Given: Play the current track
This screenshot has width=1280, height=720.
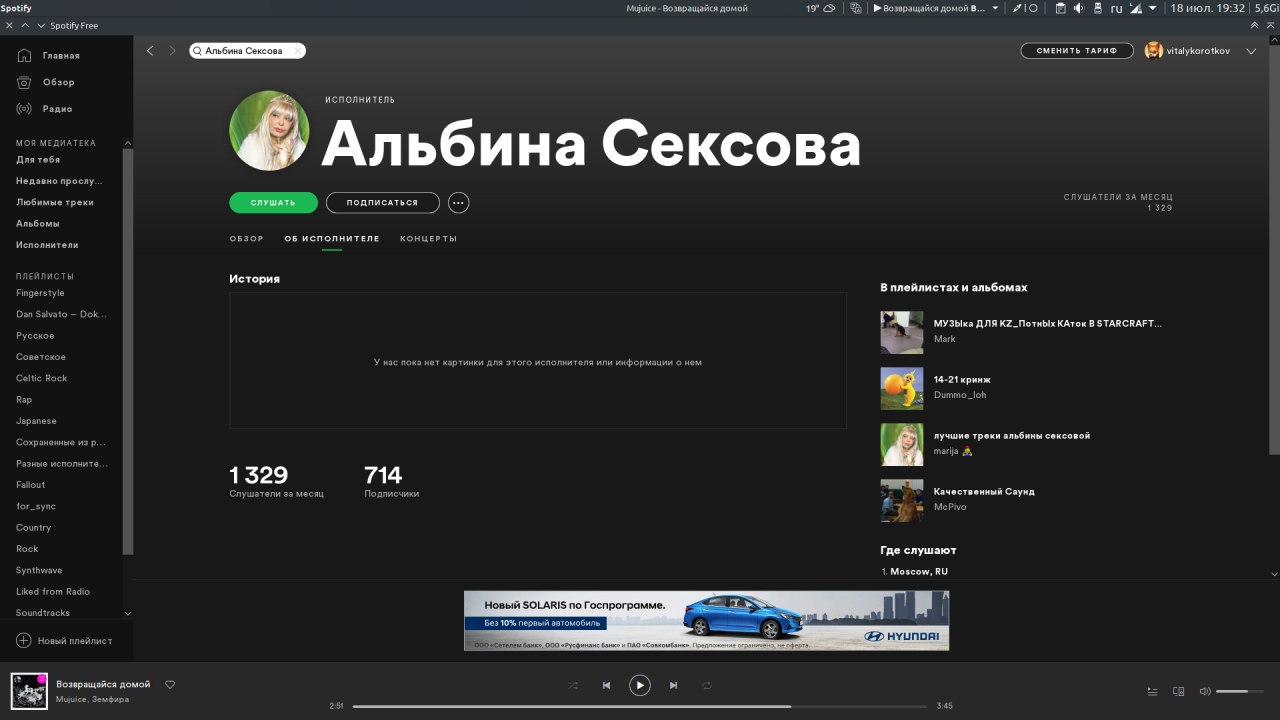Looking at the screenshot, I should [639, 685].
